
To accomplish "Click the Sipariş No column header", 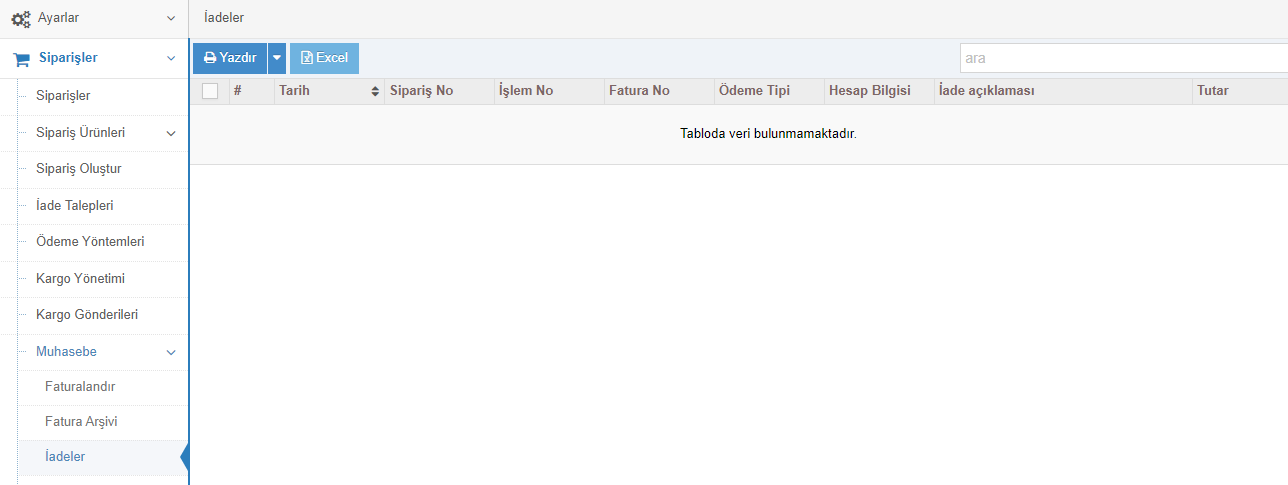I will [439, 91].
